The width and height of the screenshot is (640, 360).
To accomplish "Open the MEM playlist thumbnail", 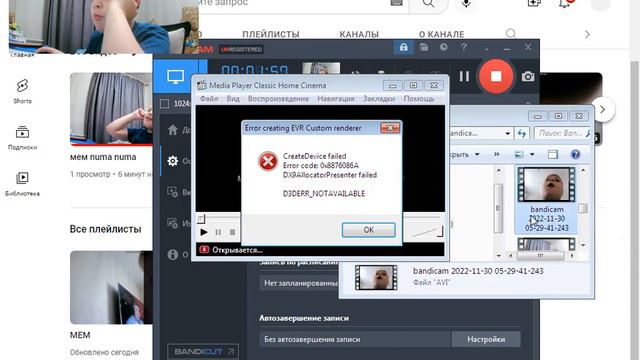I will pos(111,287).
